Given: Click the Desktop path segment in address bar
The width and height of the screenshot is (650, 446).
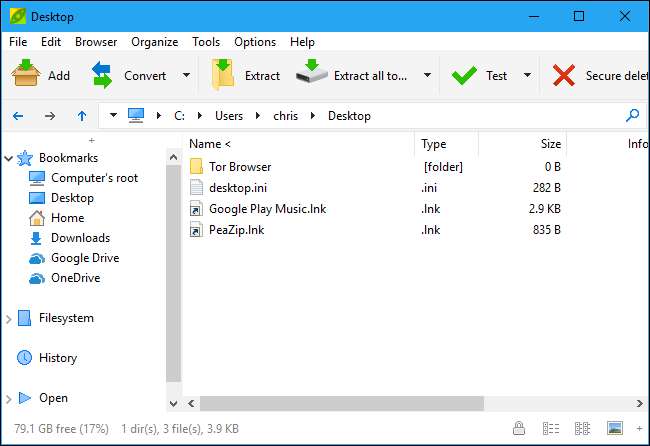Looking at the screenshot, I should pyautogui.click(x=349, y=116).
